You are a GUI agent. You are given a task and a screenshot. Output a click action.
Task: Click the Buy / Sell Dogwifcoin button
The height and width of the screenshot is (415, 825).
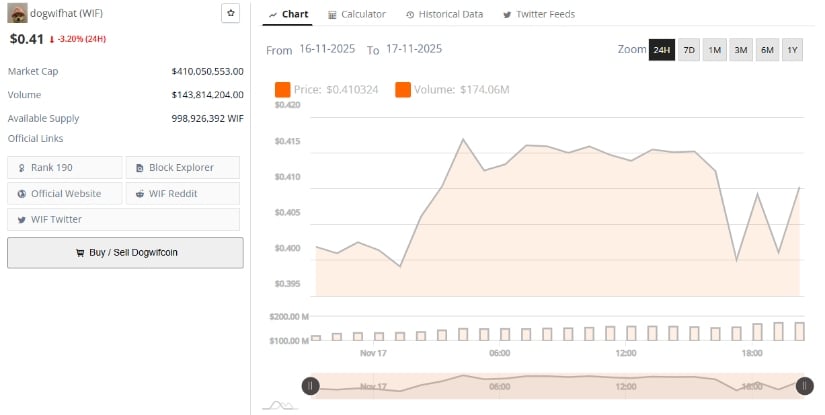point(125,253)
